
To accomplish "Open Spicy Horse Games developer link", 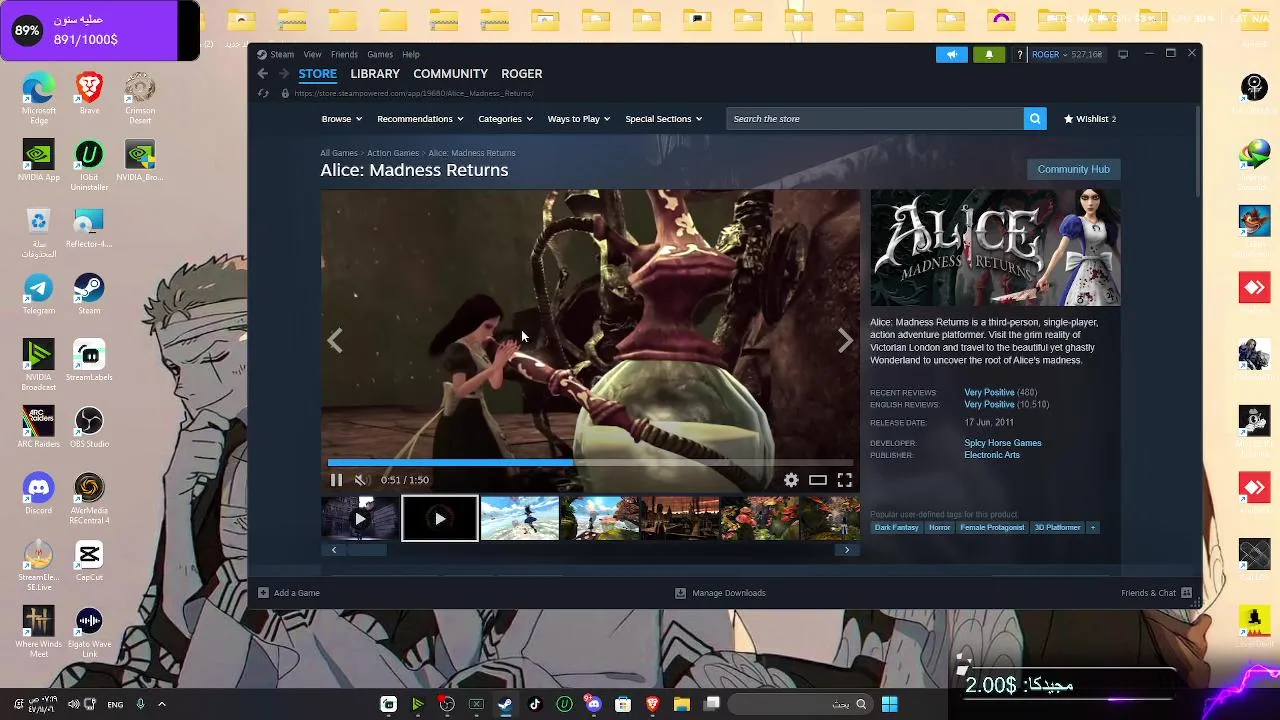I will pos(1002,443).
